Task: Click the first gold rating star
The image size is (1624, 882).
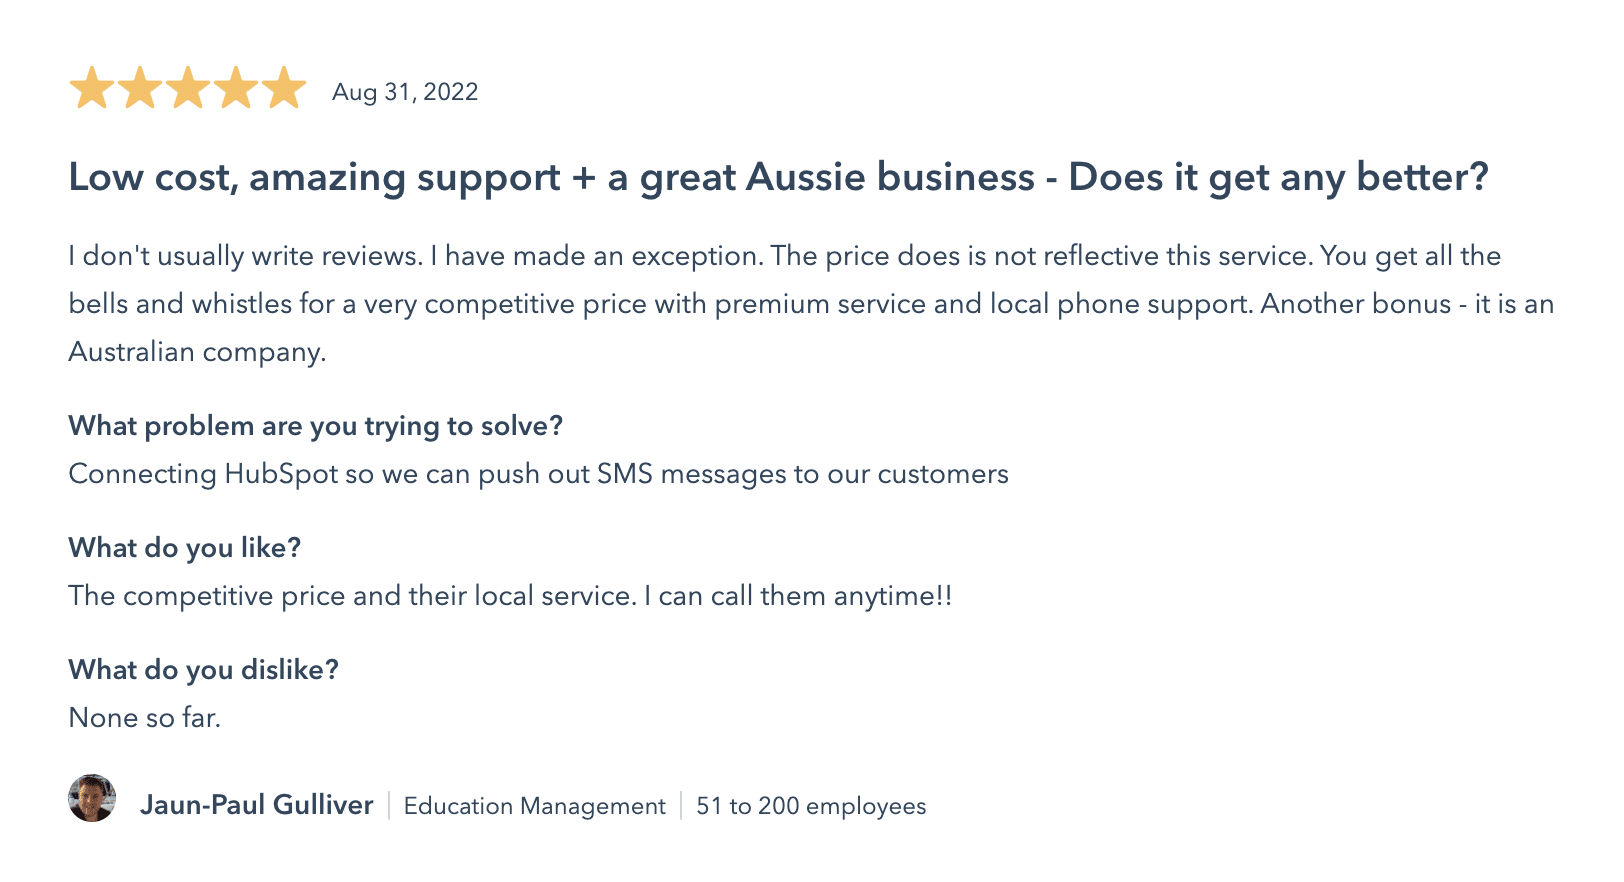Action: (92, 89)
